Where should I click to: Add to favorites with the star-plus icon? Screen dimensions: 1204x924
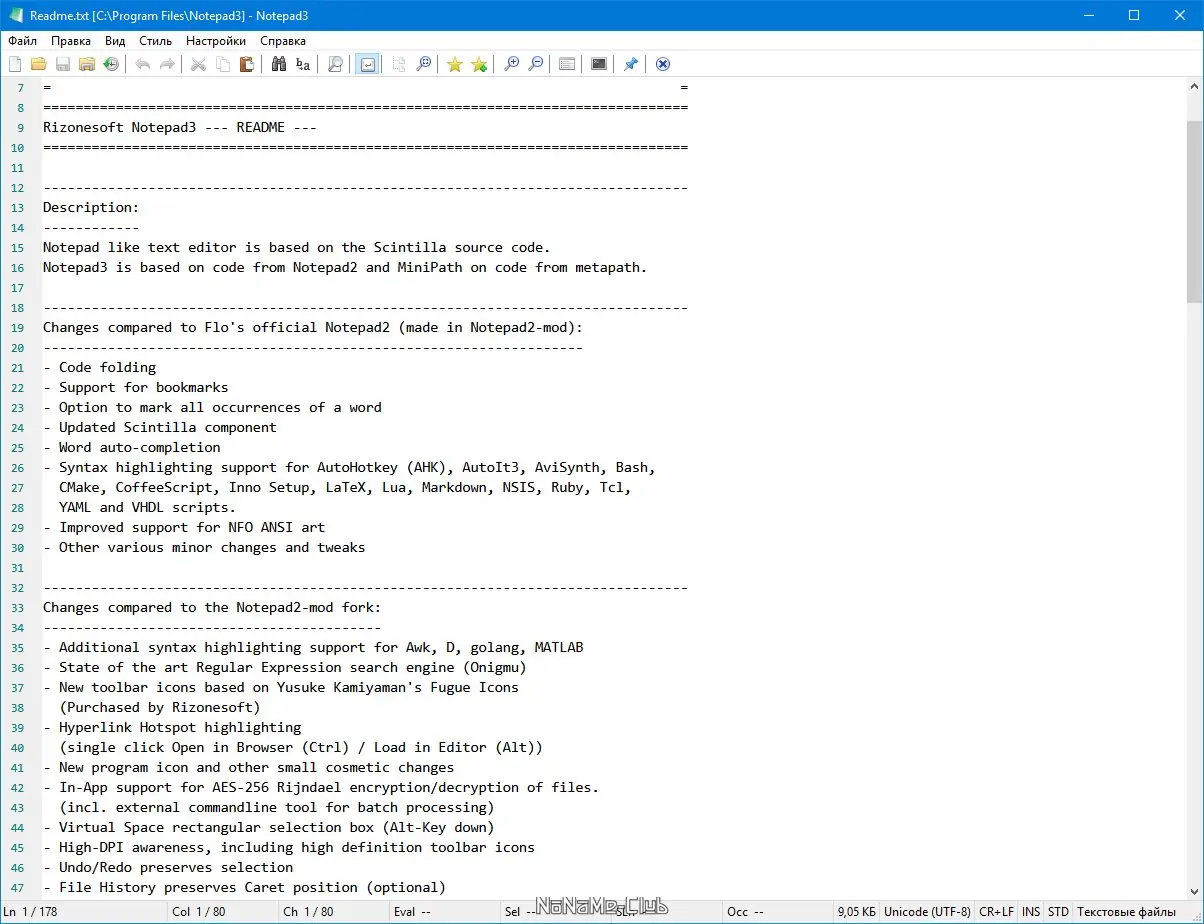tap(479, 64)
